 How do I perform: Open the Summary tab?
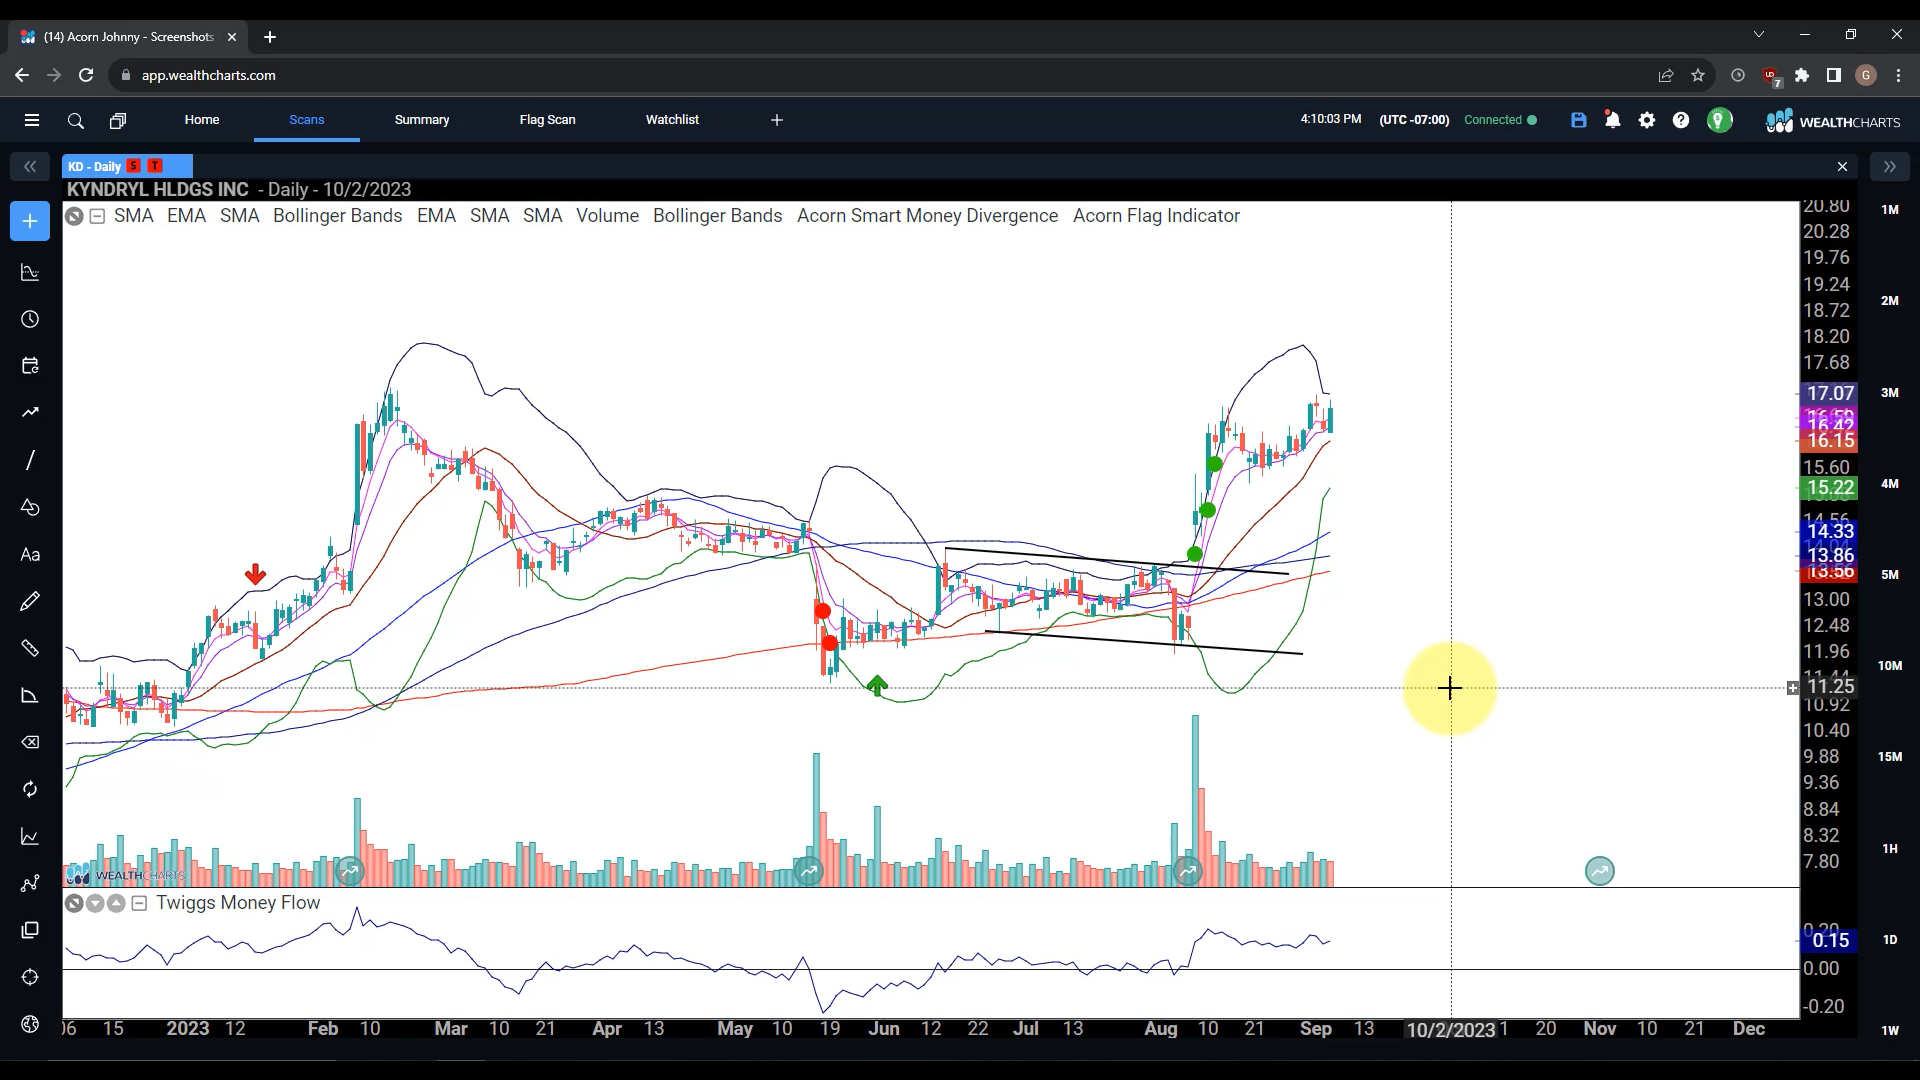[x=422, y=119]
